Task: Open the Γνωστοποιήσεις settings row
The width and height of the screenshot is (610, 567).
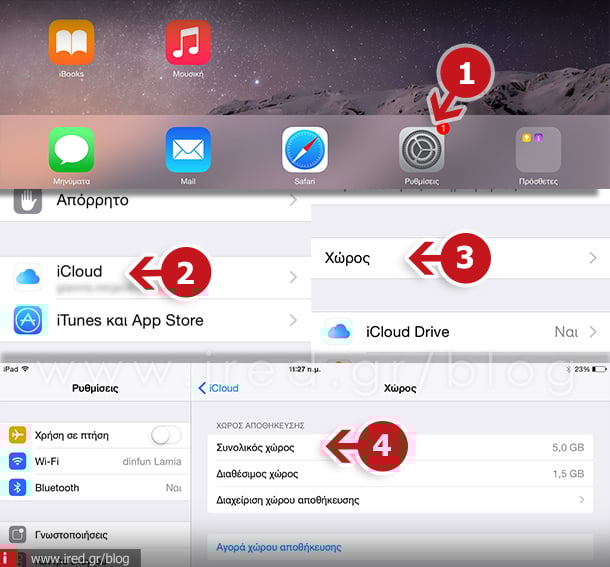Action: coord(95,534)
